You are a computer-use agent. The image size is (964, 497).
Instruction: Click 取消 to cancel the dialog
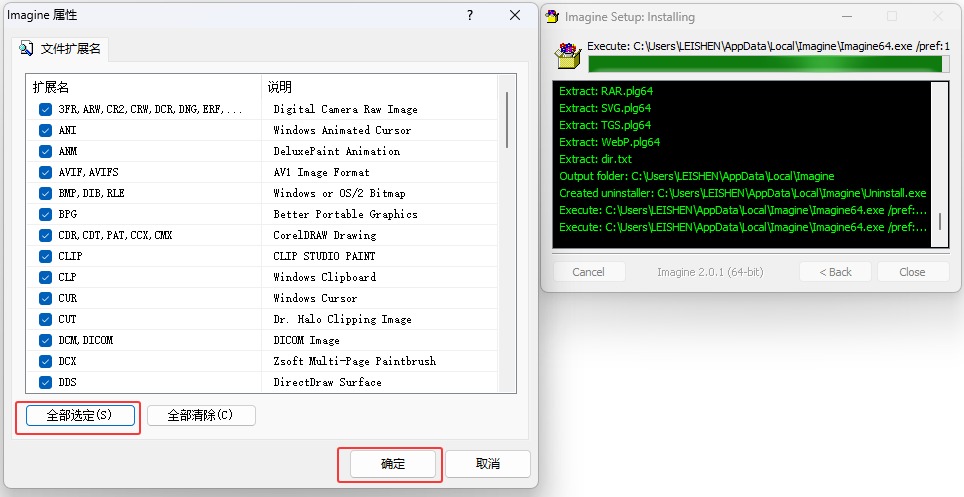488,464
